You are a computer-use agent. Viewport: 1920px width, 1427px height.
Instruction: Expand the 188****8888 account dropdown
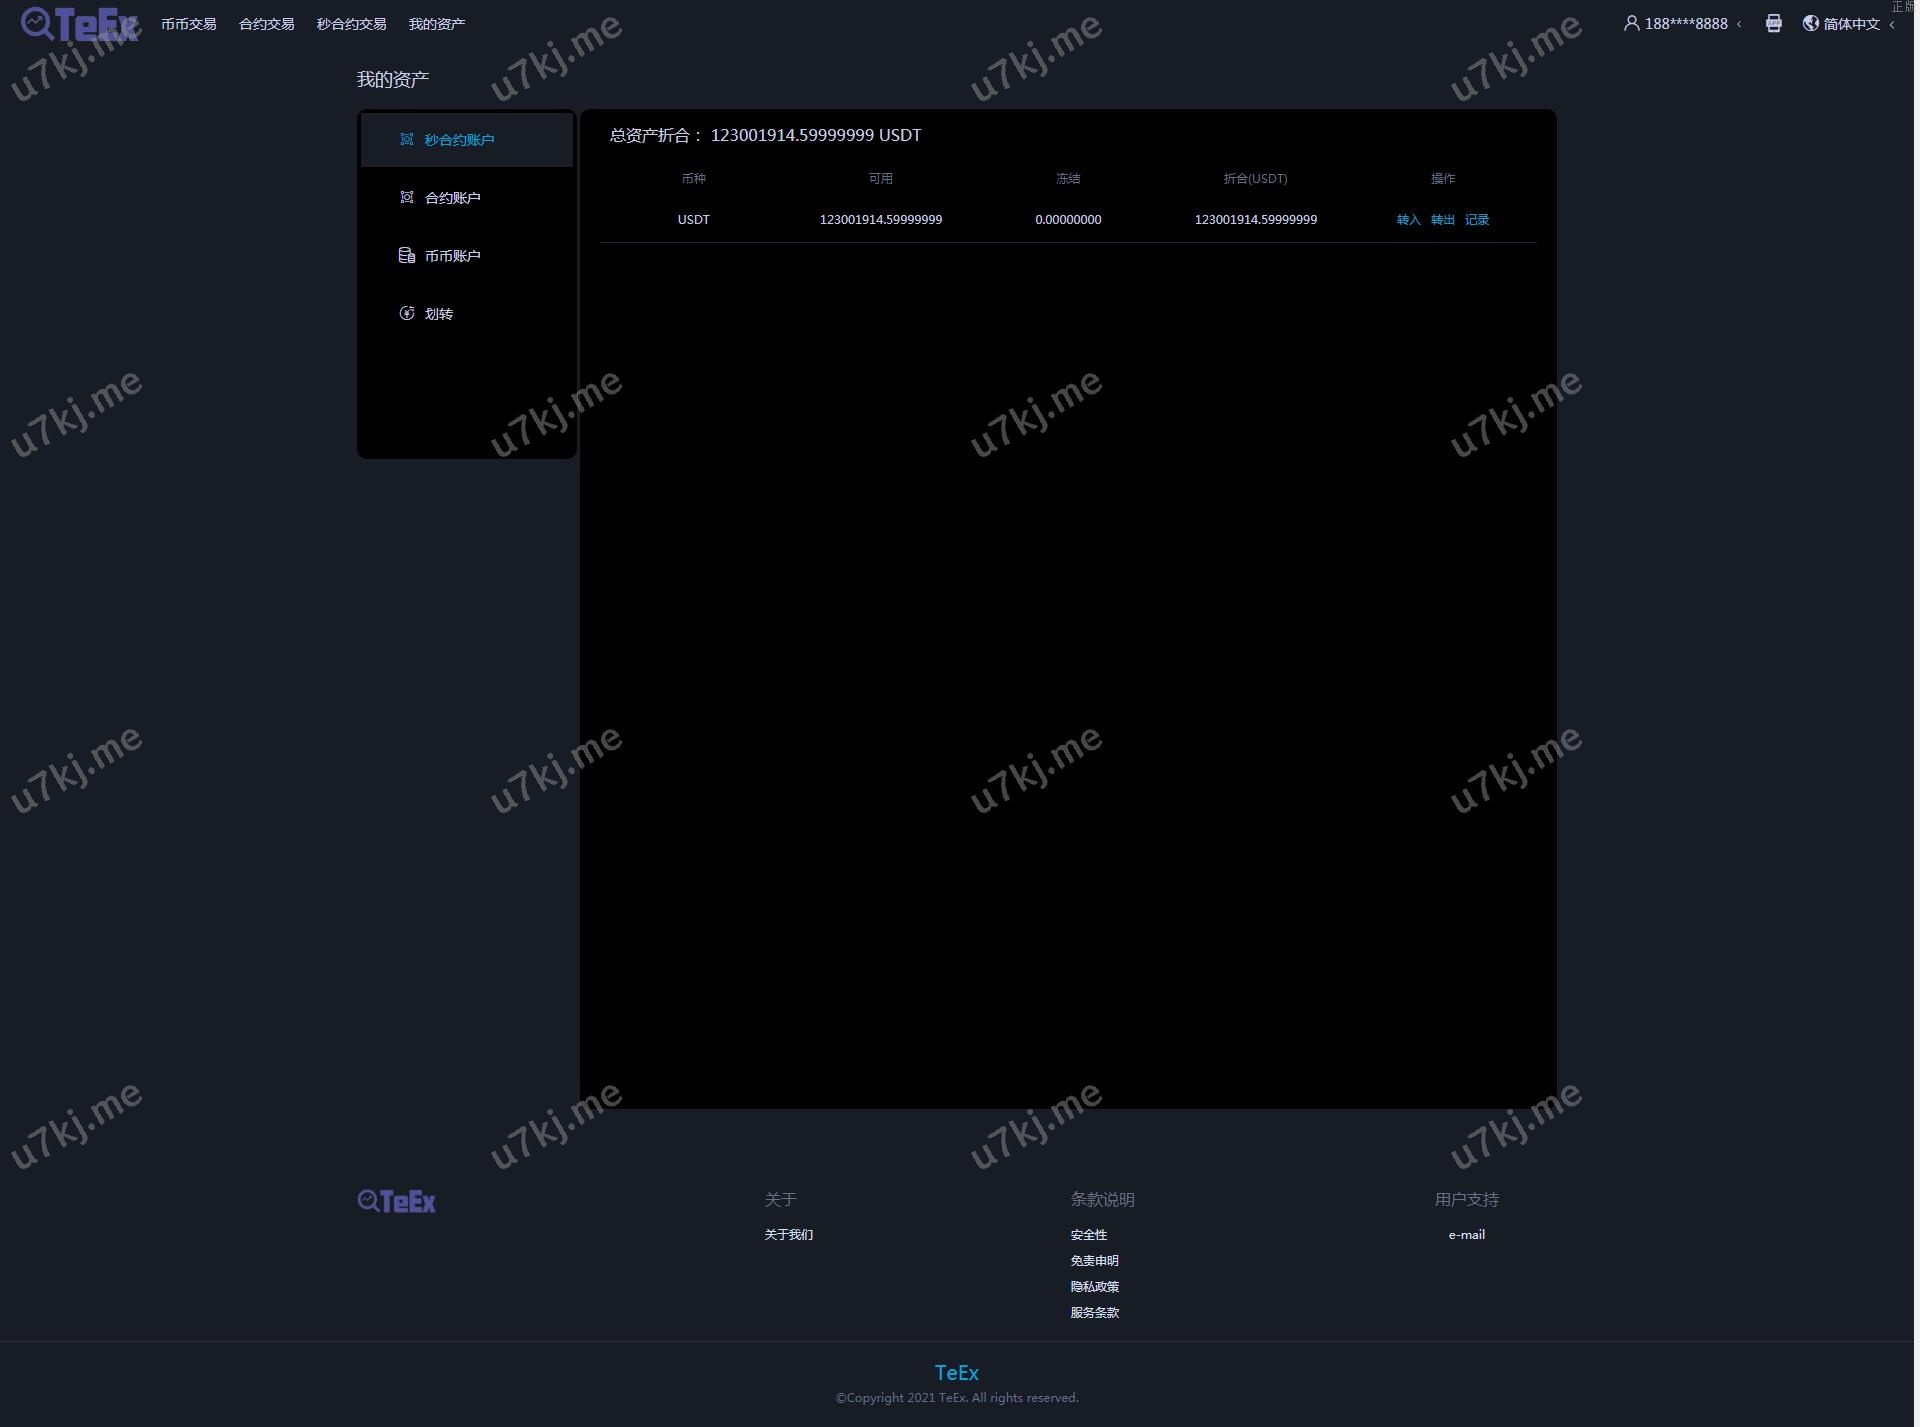point(1686,24)
